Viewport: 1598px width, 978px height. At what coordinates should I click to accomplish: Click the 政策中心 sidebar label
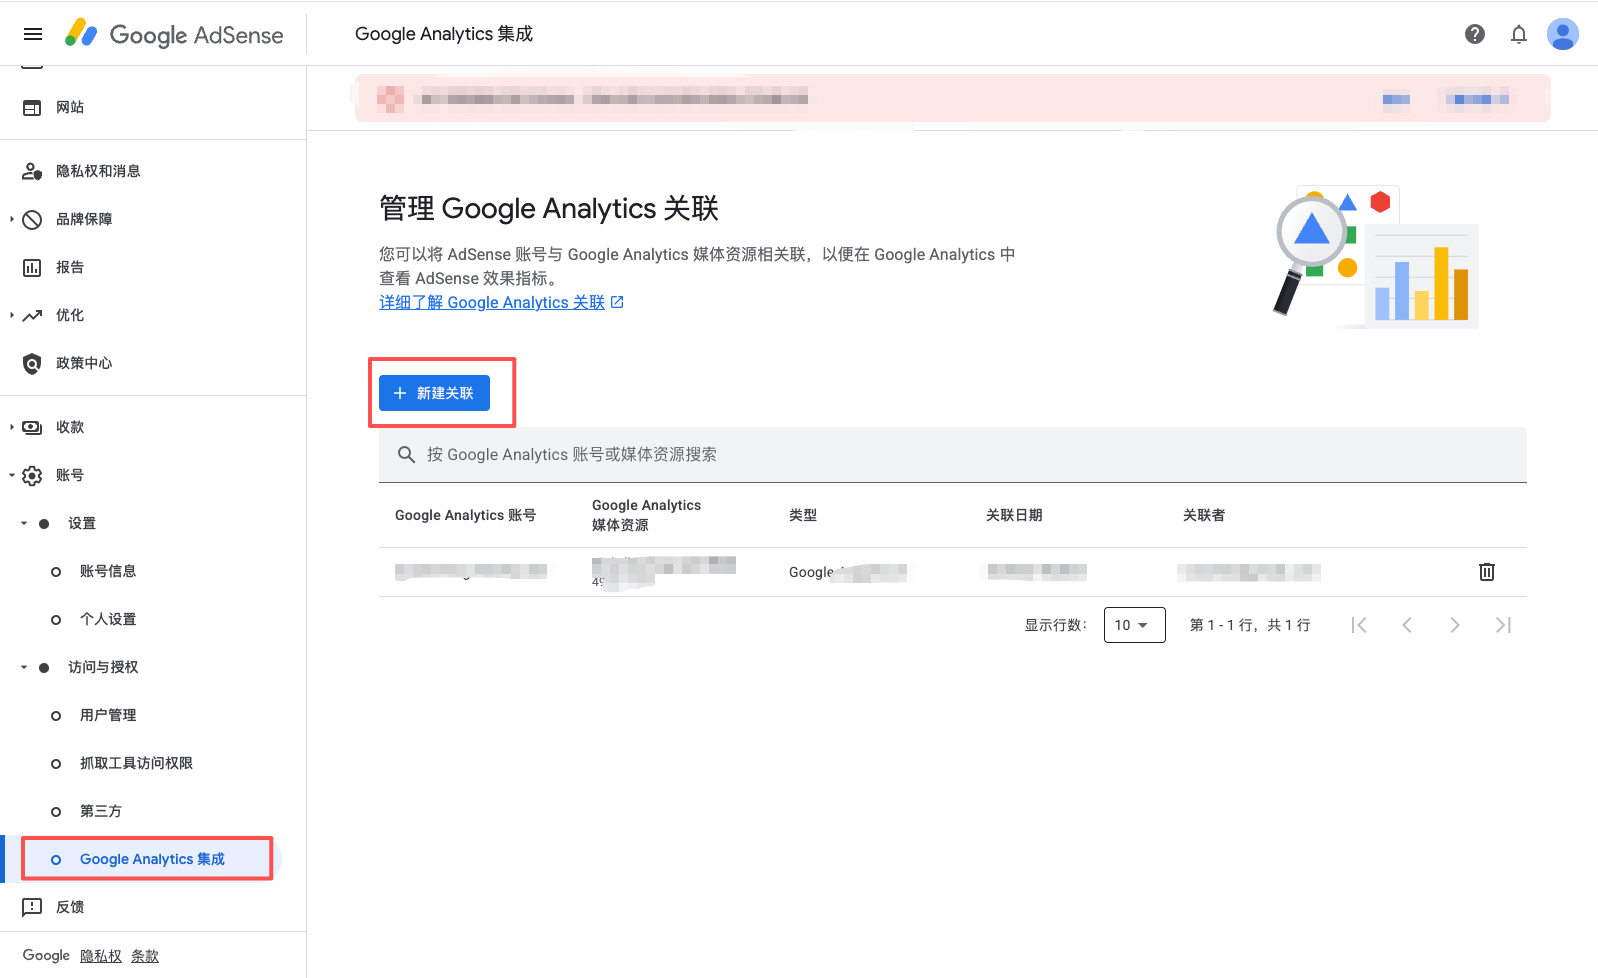(84, 363)
